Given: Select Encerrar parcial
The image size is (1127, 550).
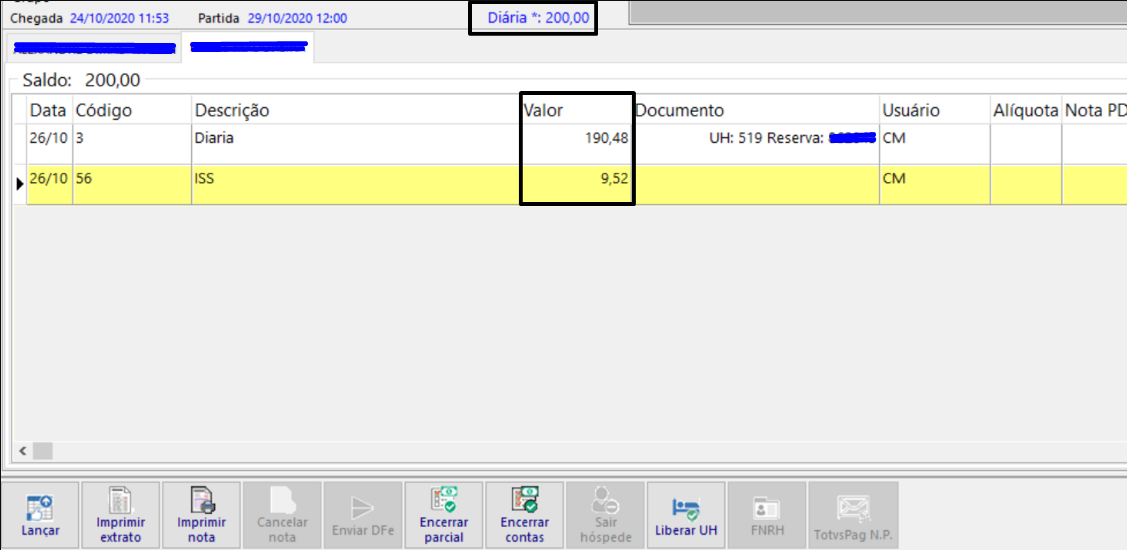Looking at the screenshot, I should (x=443, y=514).
